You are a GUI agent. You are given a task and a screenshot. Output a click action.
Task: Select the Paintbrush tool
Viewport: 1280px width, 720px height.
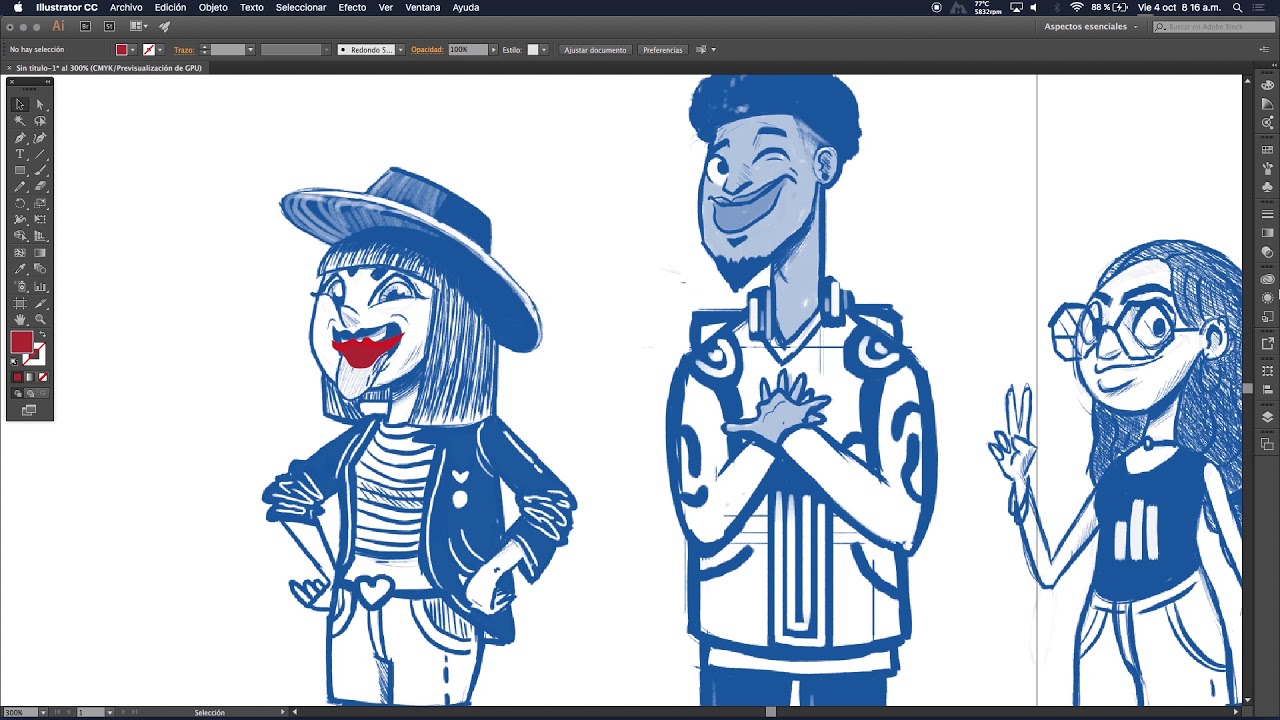(40, 170)
